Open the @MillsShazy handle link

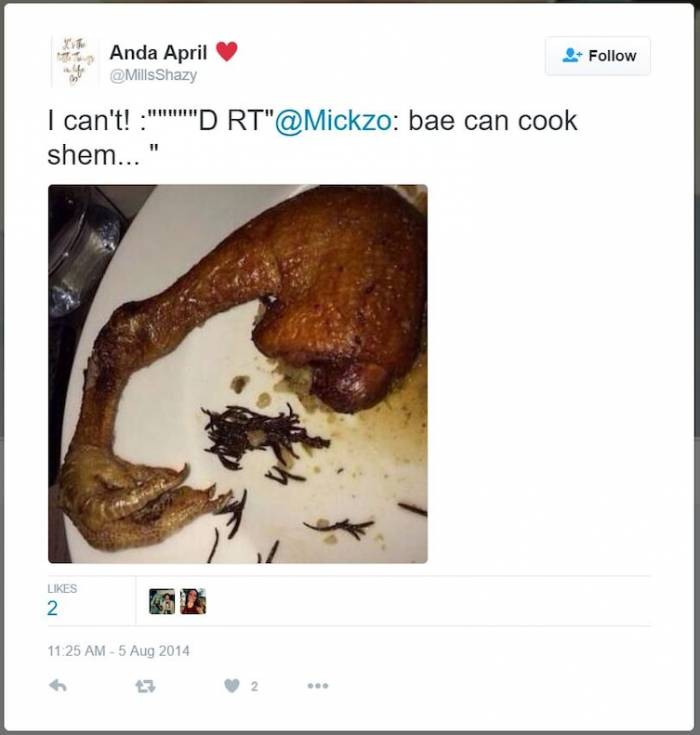153,75
